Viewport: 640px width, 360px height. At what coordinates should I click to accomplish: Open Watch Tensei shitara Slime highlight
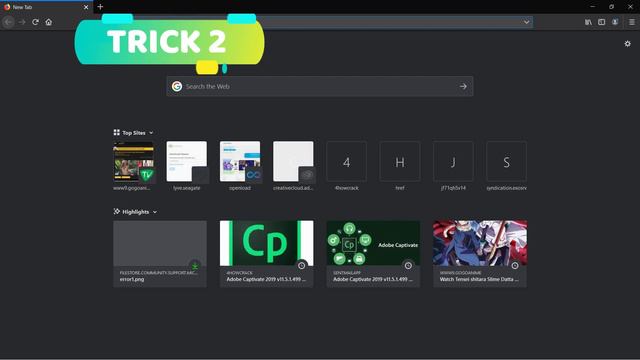click(480, 254)
